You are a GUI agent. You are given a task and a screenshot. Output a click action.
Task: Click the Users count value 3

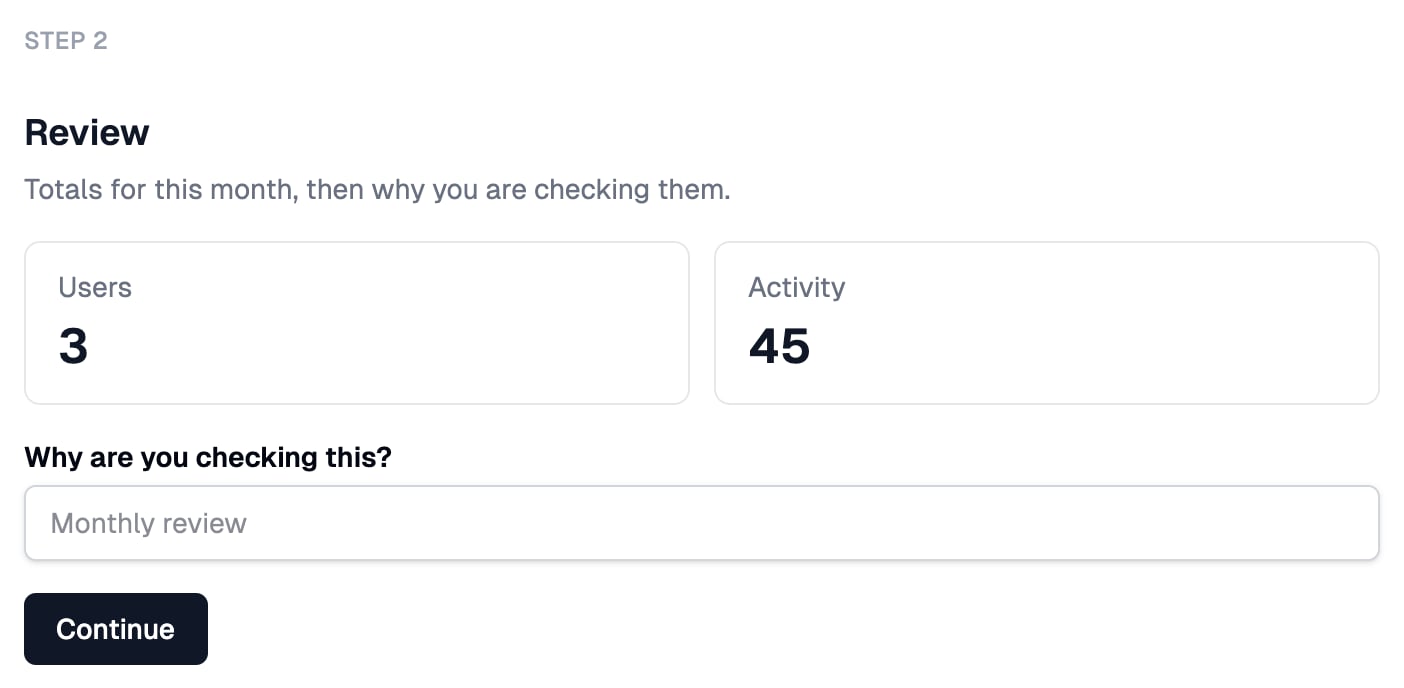click(74, 346)
